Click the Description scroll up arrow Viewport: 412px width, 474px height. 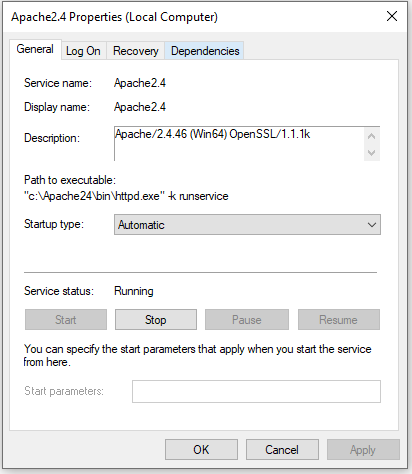372,136
